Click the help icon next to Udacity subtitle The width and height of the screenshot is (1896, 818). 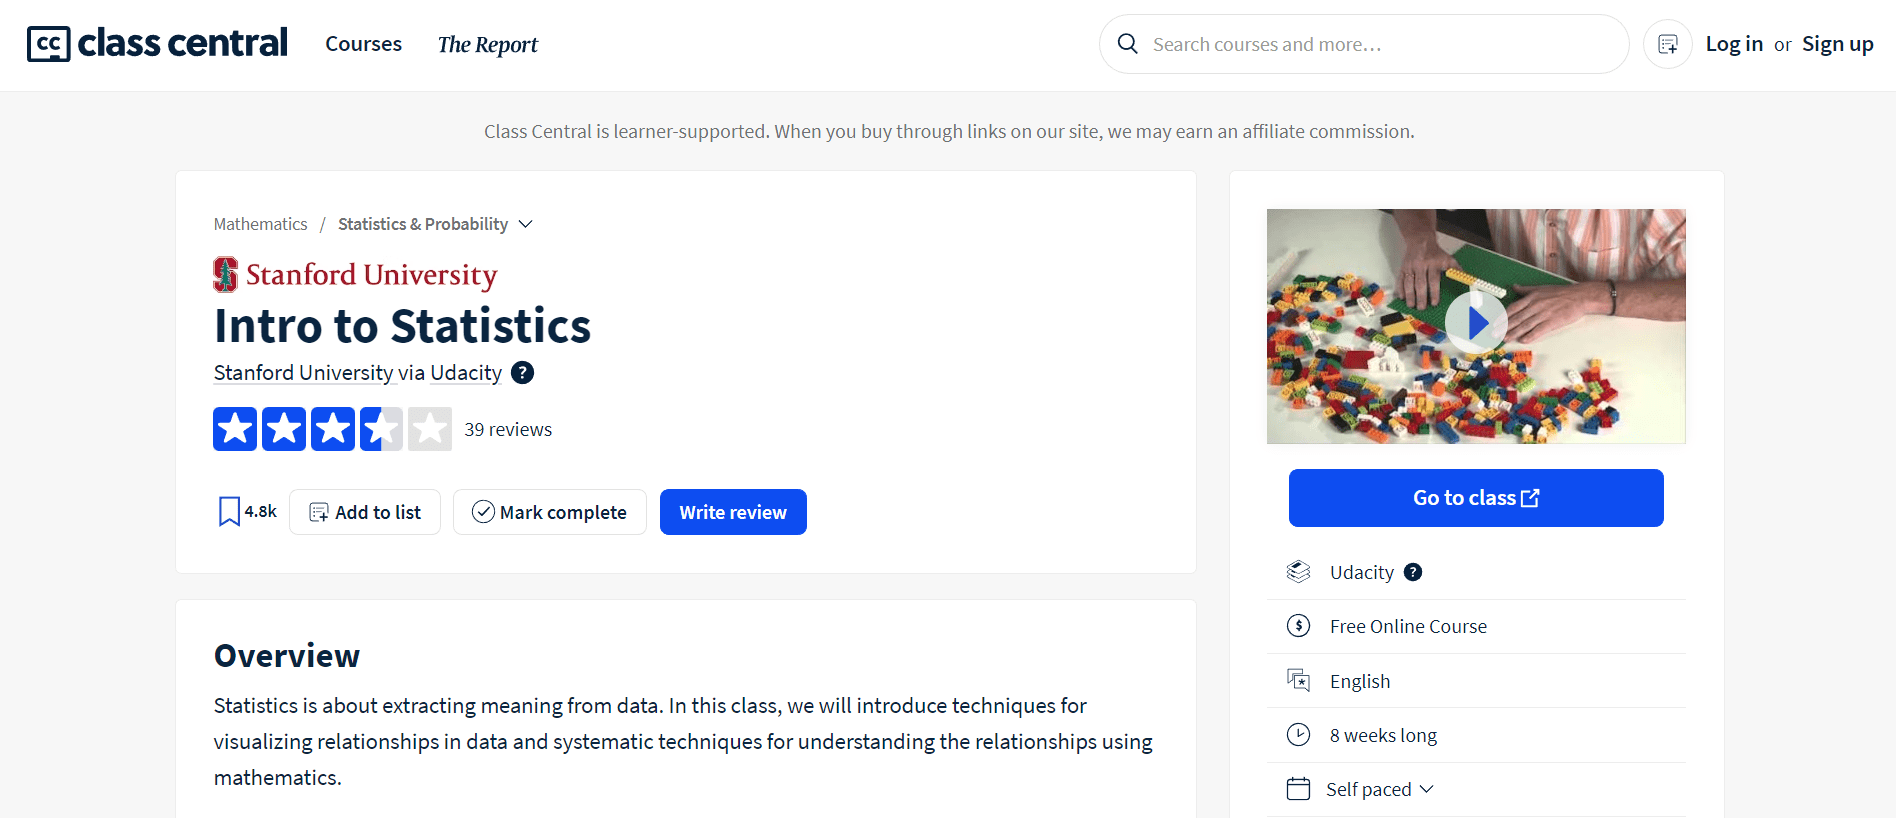pos(522,373)
